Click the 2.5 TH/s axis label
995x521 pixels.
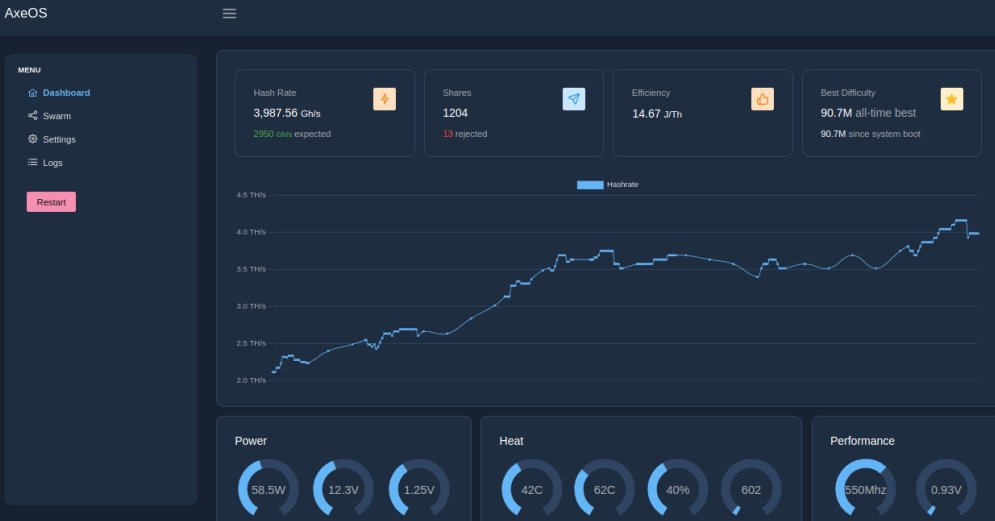[251, 343]
